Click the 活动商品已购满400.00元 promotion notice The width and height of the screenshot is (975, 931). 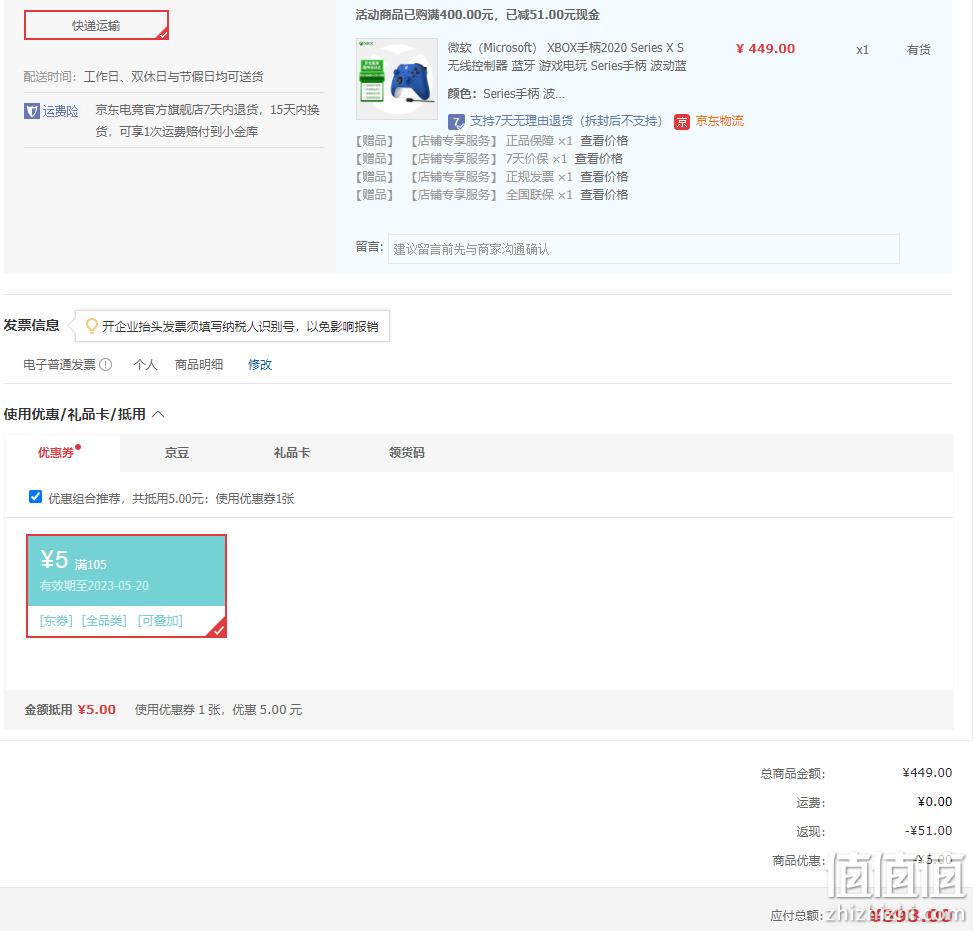coord(478,15)
